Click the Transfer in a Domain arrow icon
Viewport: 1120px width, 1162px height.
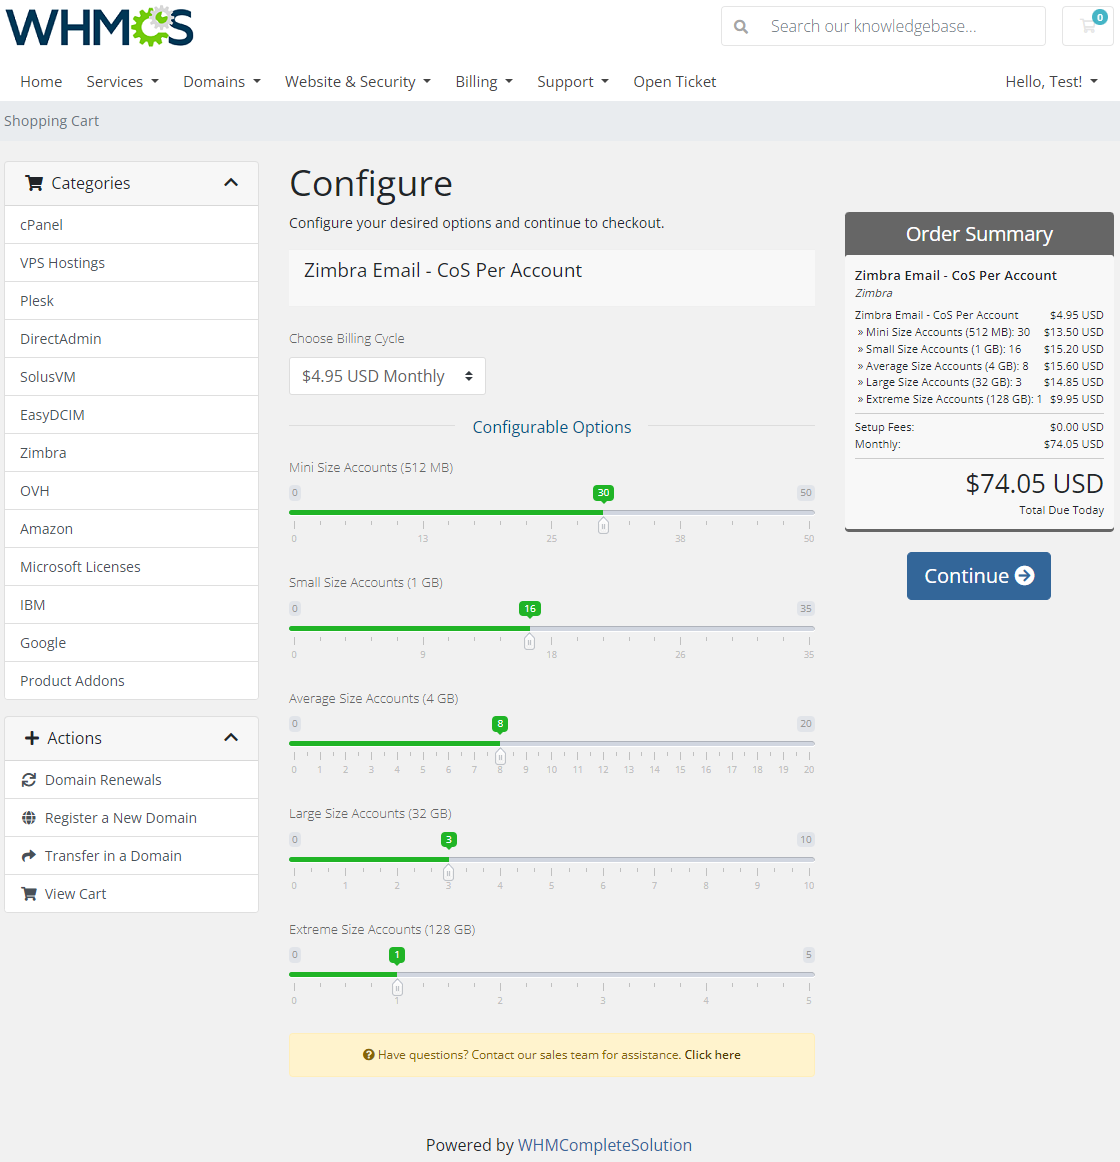click(29, 856)
